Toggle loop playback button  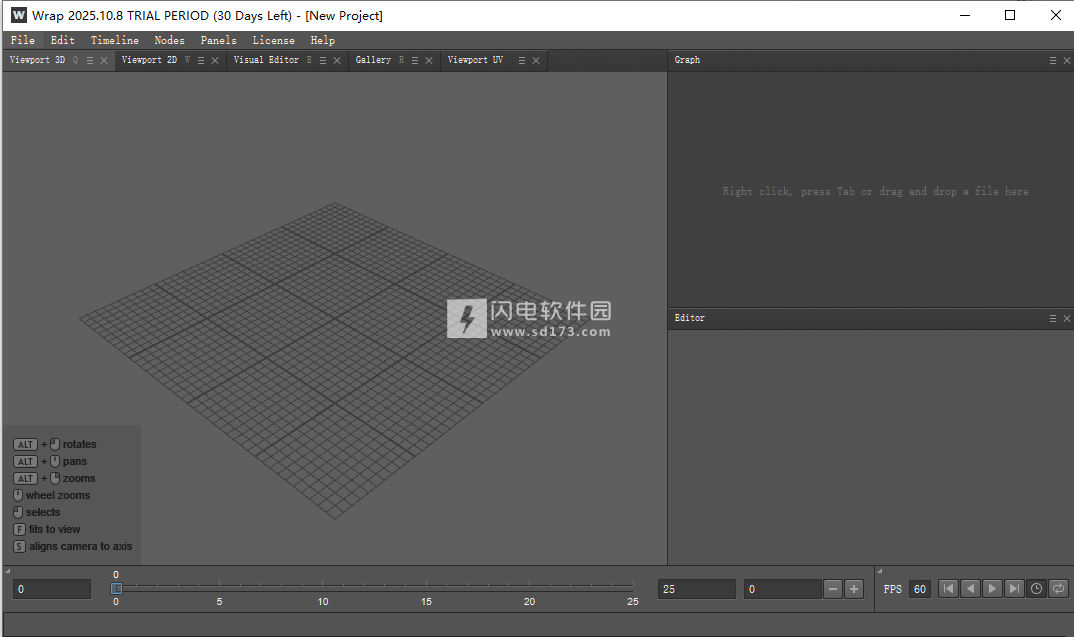point(1058,589)
